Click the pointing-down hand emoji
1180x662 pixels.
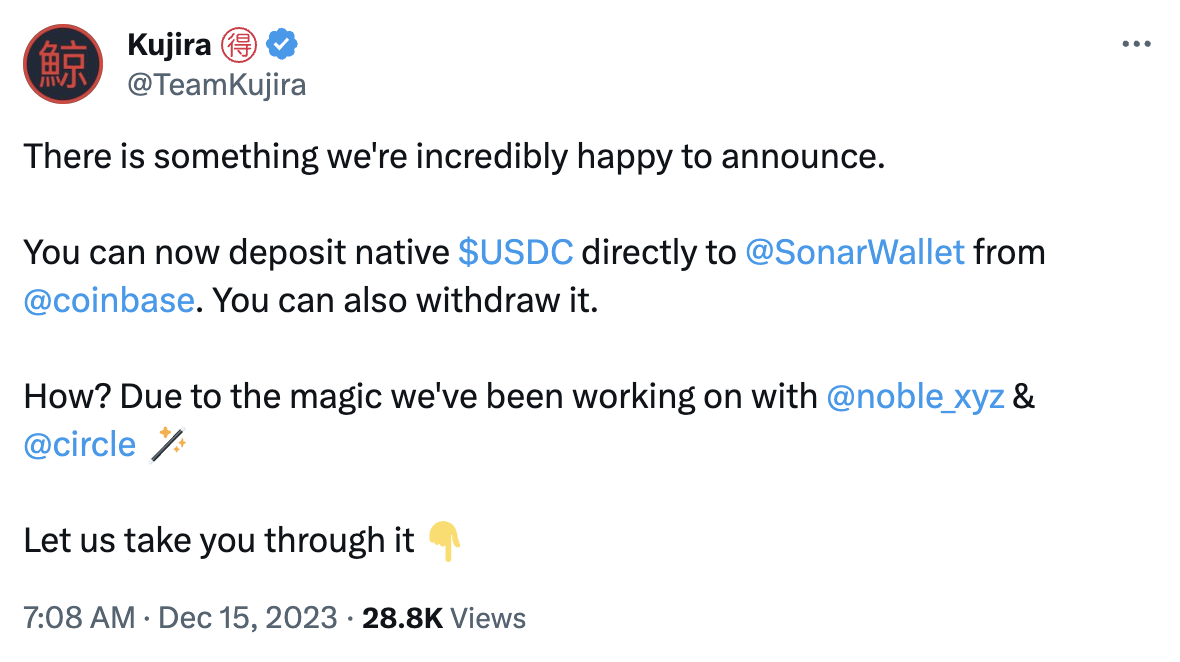(x=444, y=541)
